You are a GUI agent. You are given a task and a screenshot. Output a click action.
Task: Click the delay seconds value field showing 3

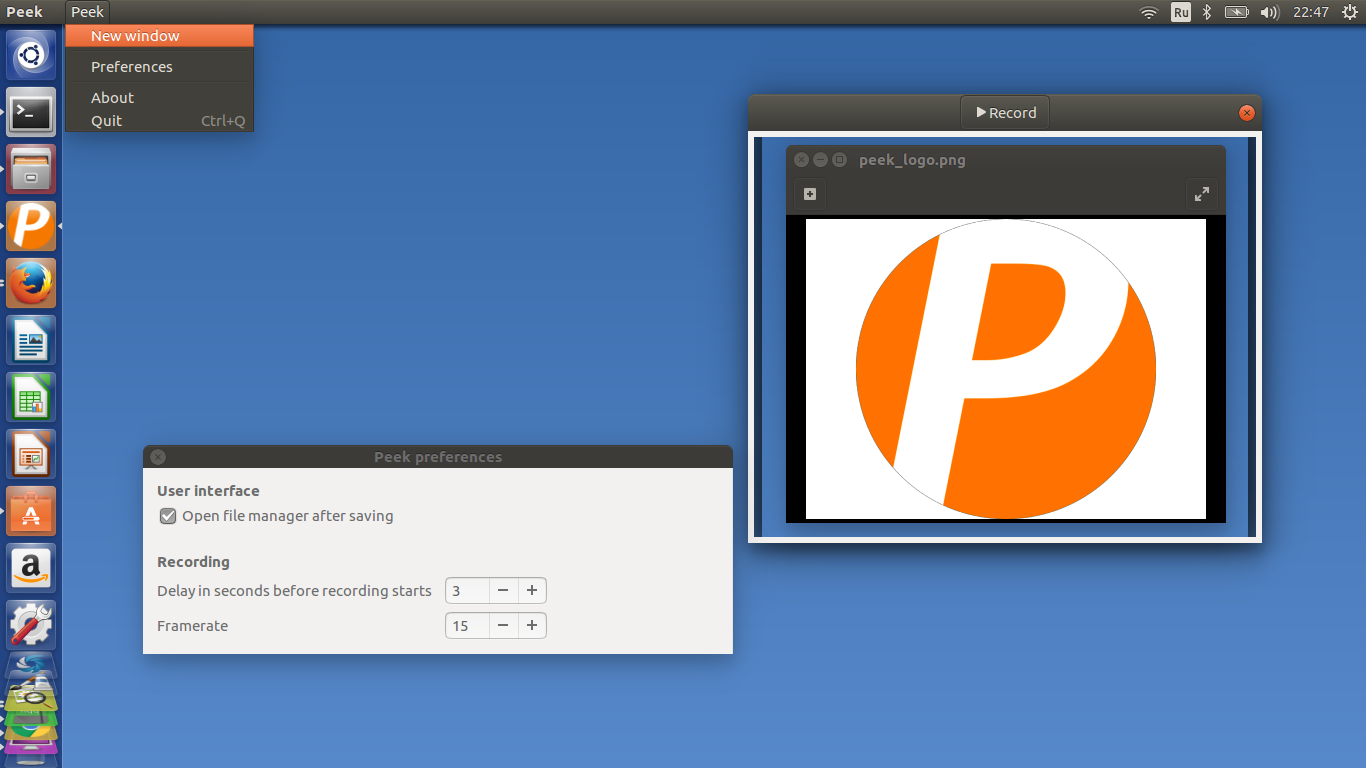pos(467,591)
